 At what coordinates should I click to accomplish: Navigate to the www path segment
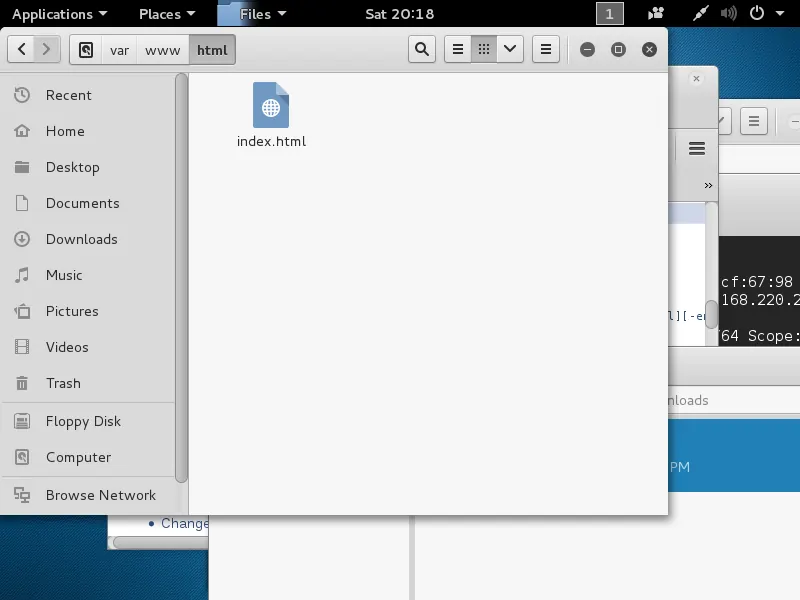point(163,50)
